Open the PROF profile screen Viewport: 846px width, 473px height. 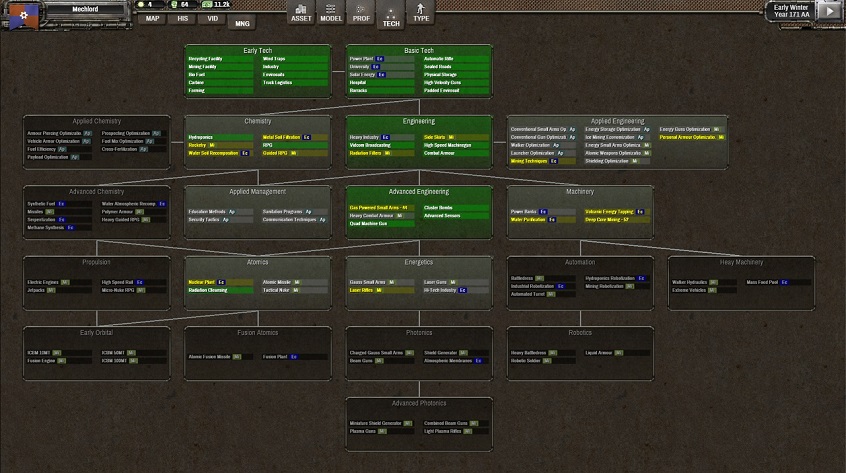(361, 13)
